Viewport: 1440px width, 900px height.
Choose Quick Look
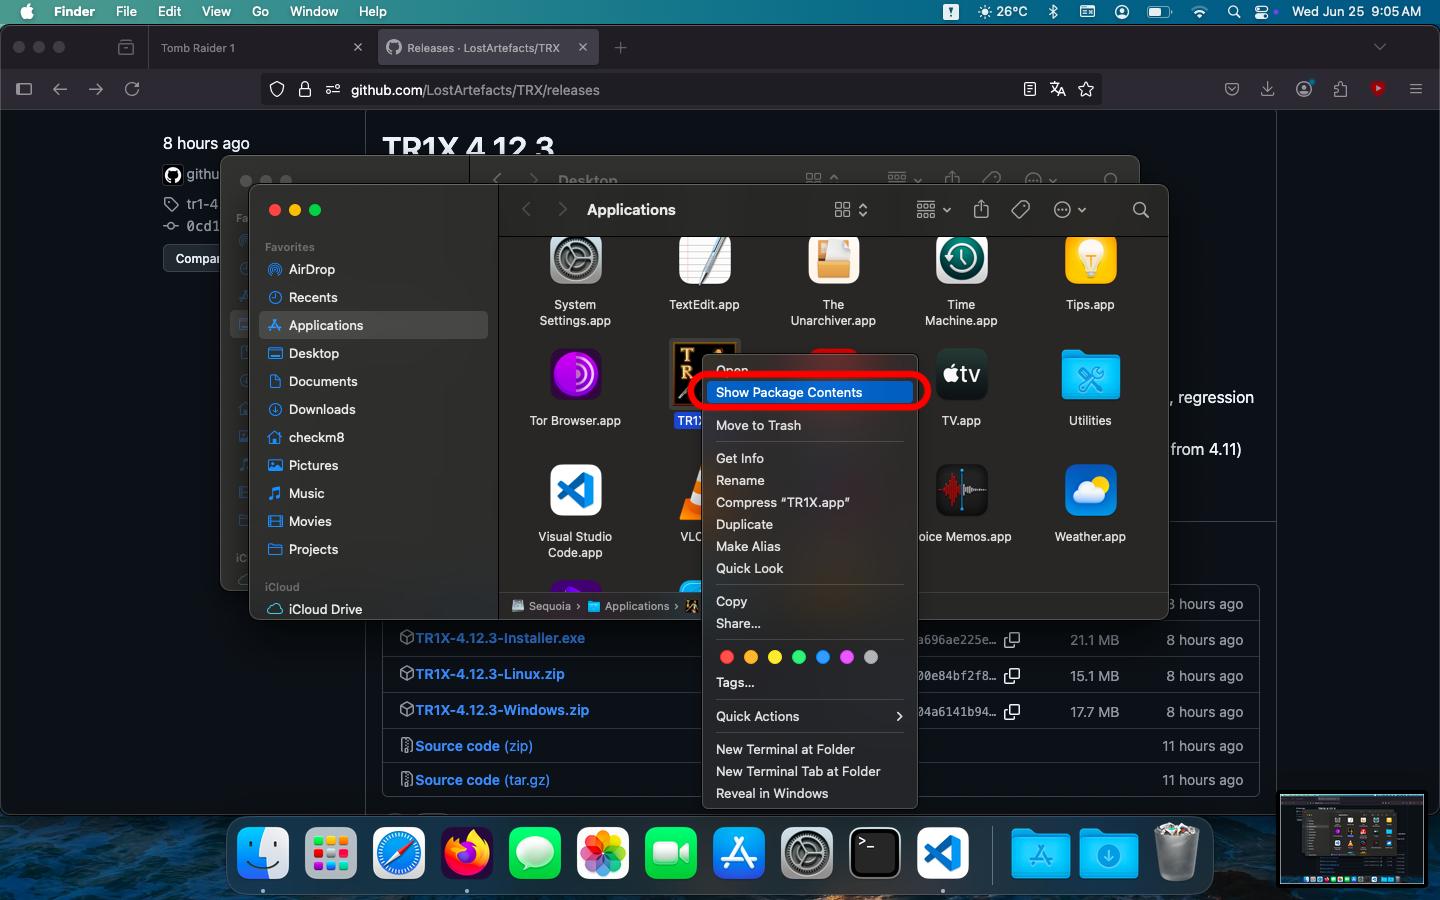810,568
